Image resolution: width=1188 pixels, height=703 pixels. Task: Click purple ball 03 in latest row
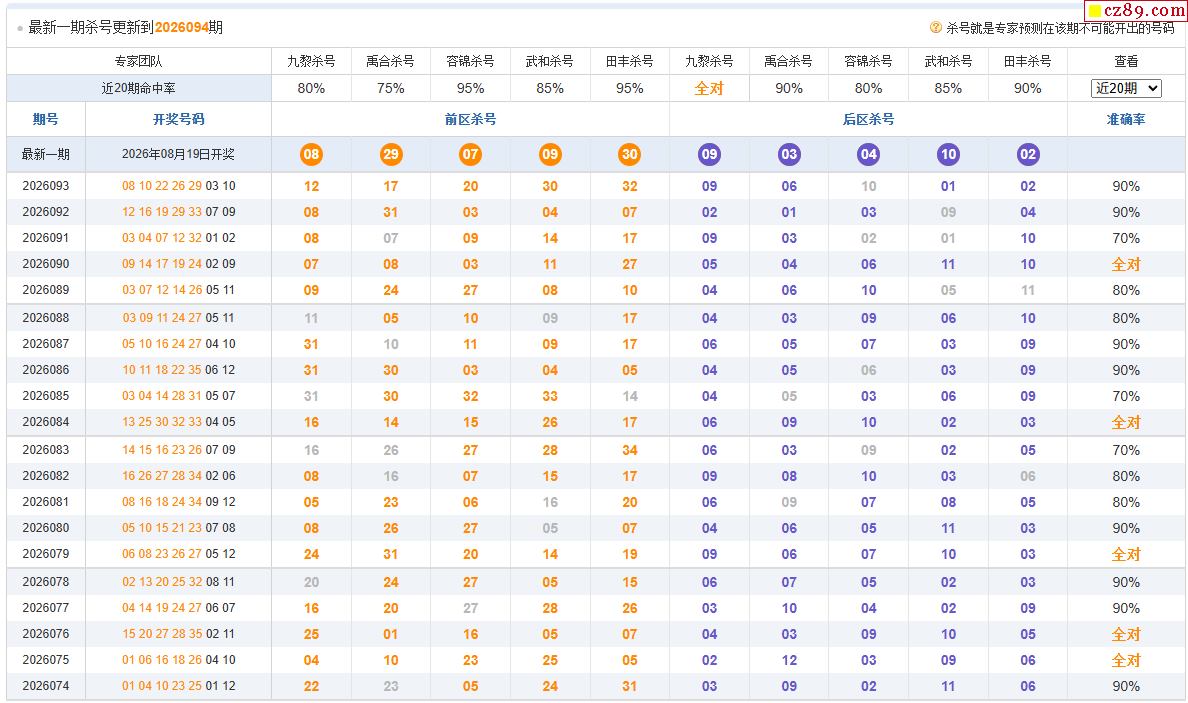click(789, 154)
